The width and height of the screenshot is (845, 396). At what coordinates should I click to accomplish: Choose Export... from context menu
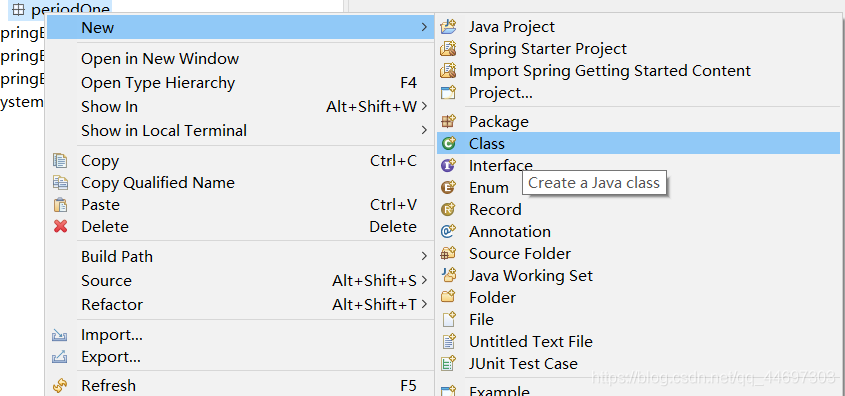pyautogui.click(x=239, y=357)
